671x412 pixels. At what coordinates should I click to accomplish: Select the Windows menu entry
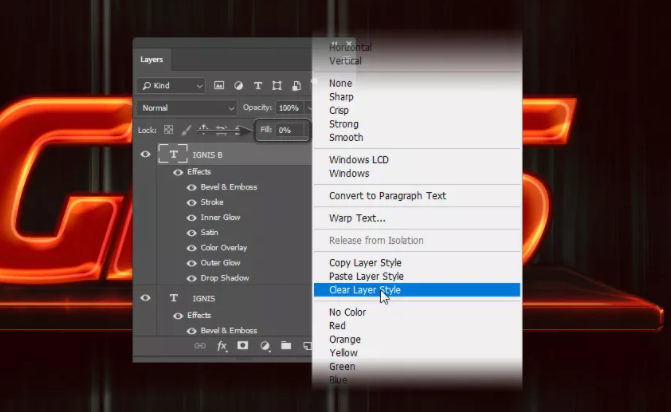[349, 173]
